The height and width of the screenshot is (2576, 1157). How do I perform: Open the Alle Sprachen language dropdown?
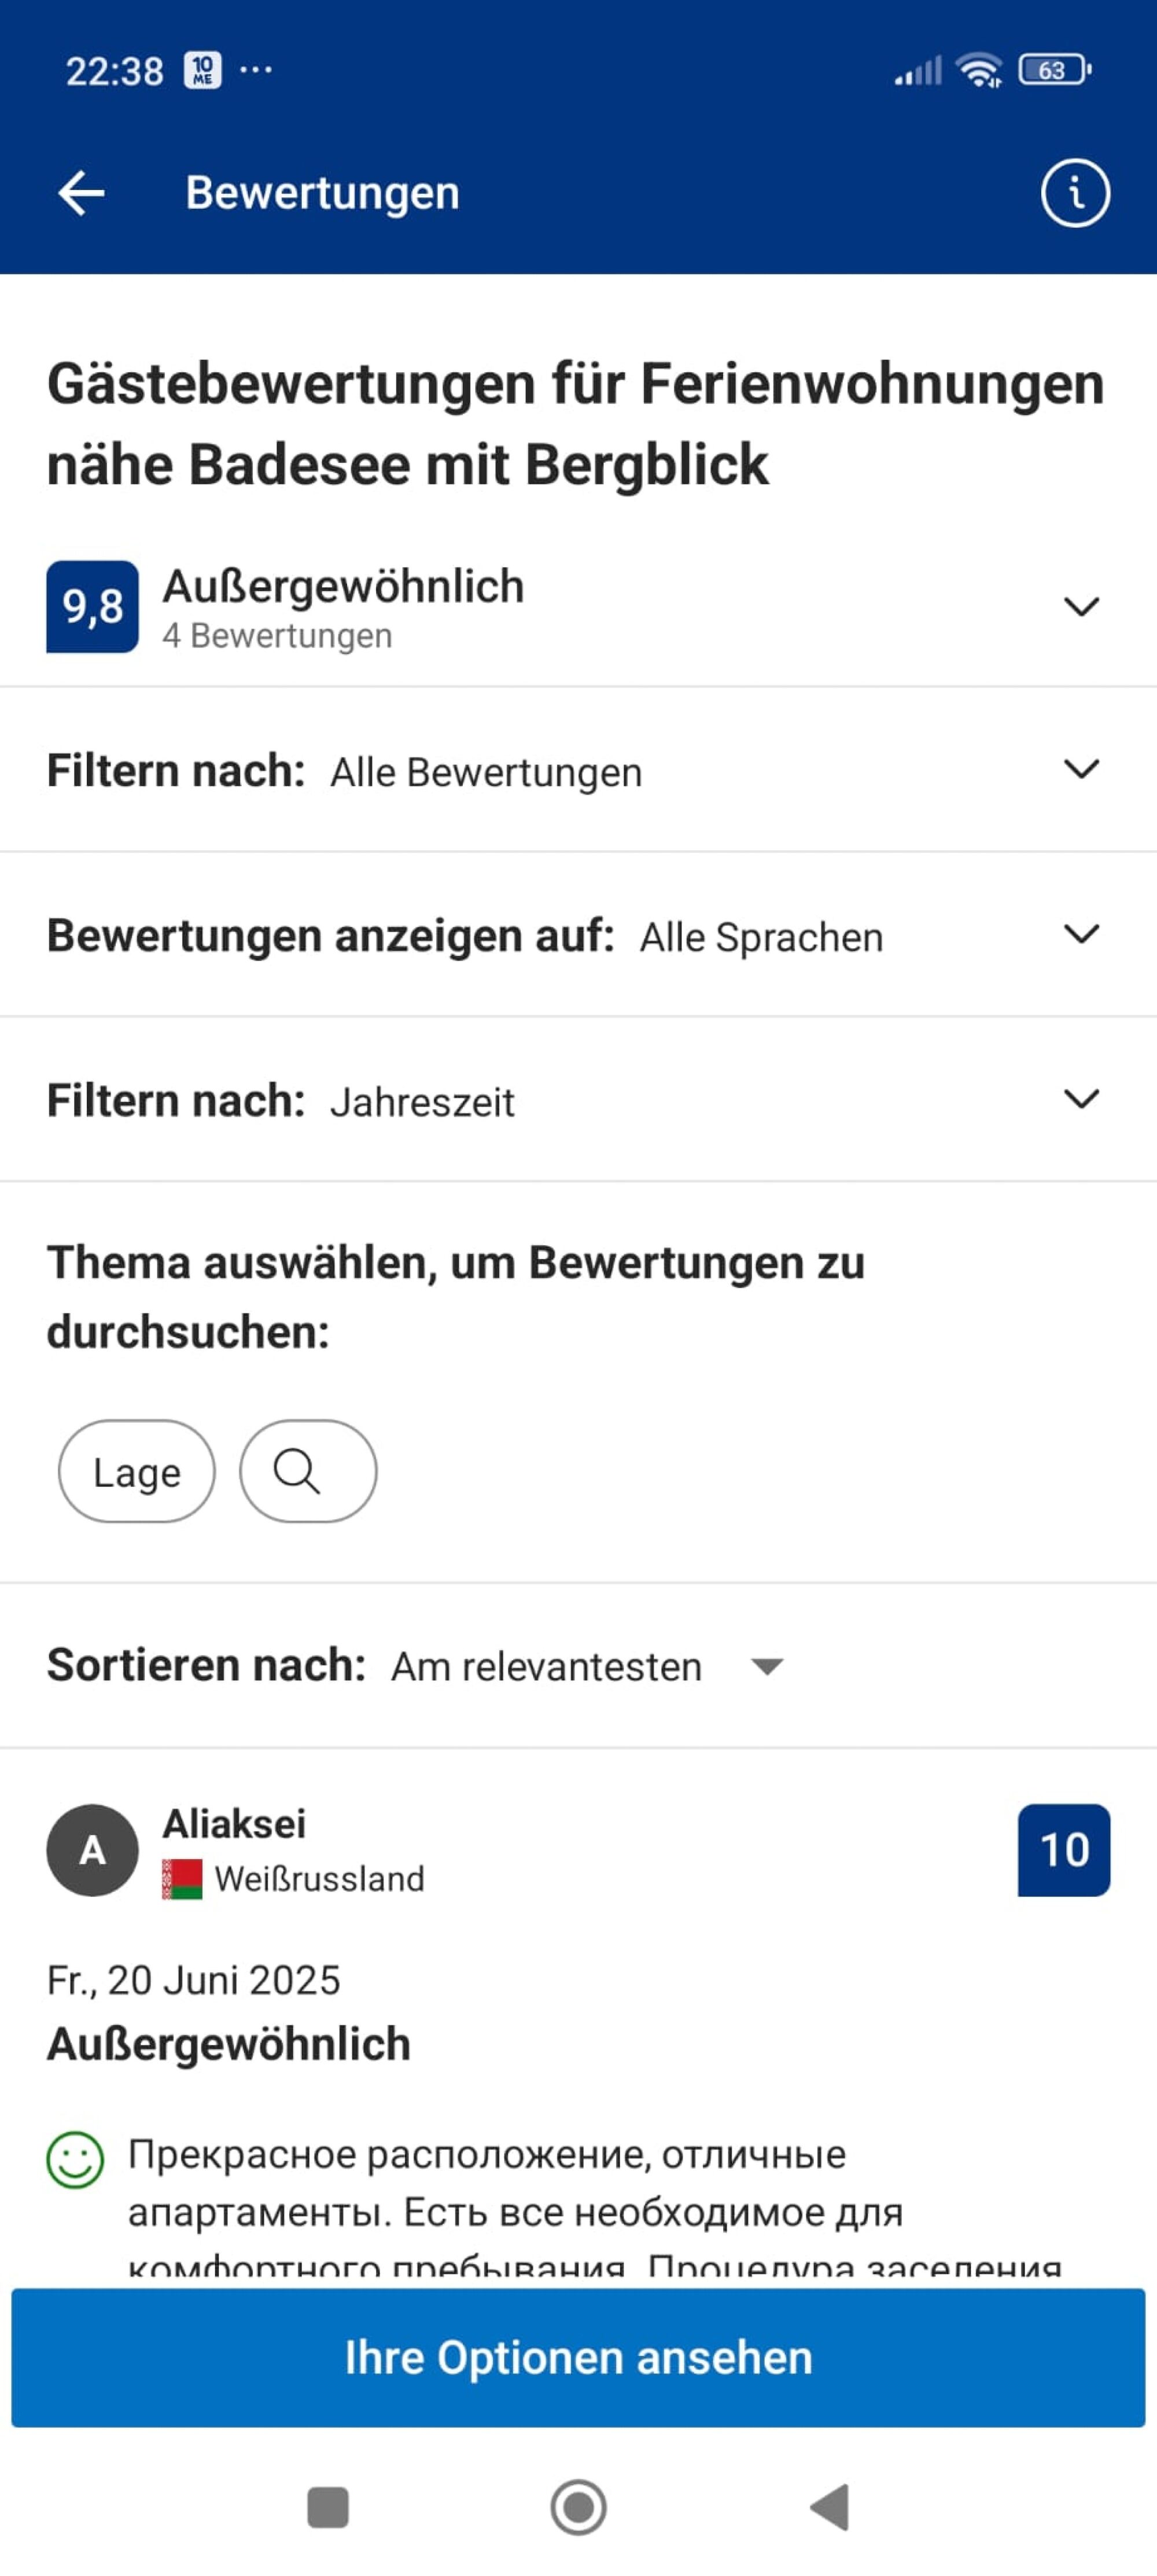point(1081,934)
